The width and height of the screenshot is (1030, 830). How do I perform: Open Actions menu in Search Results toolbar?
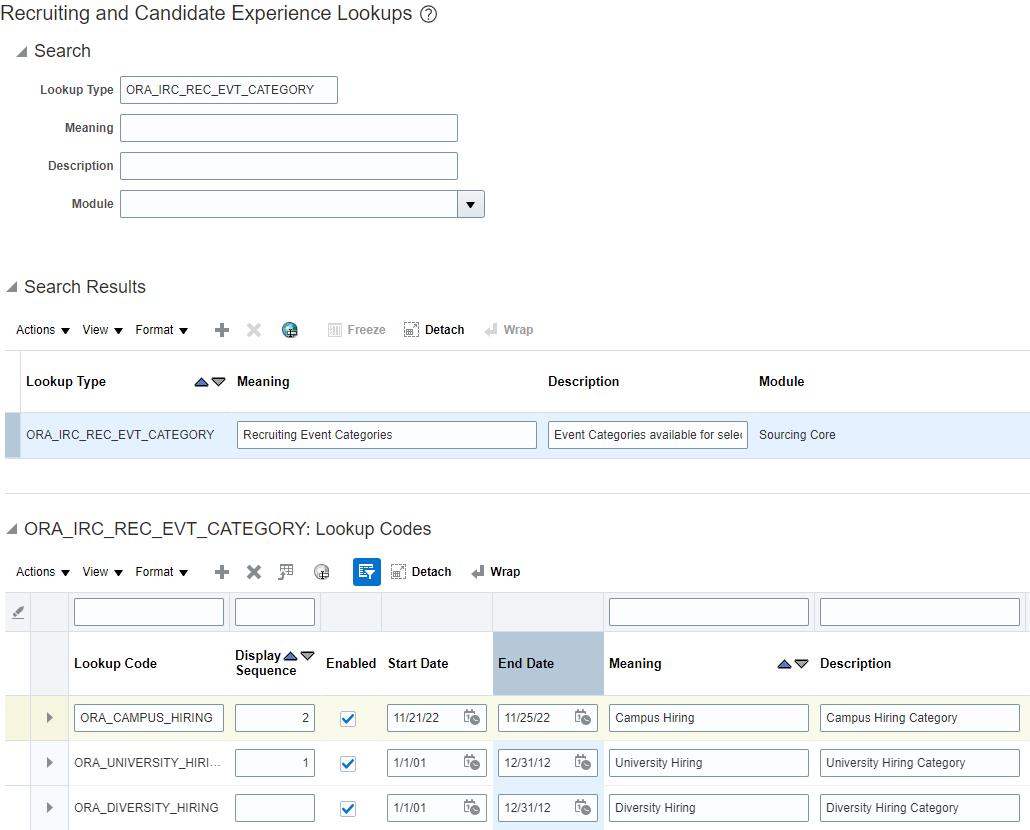[43, 330]
